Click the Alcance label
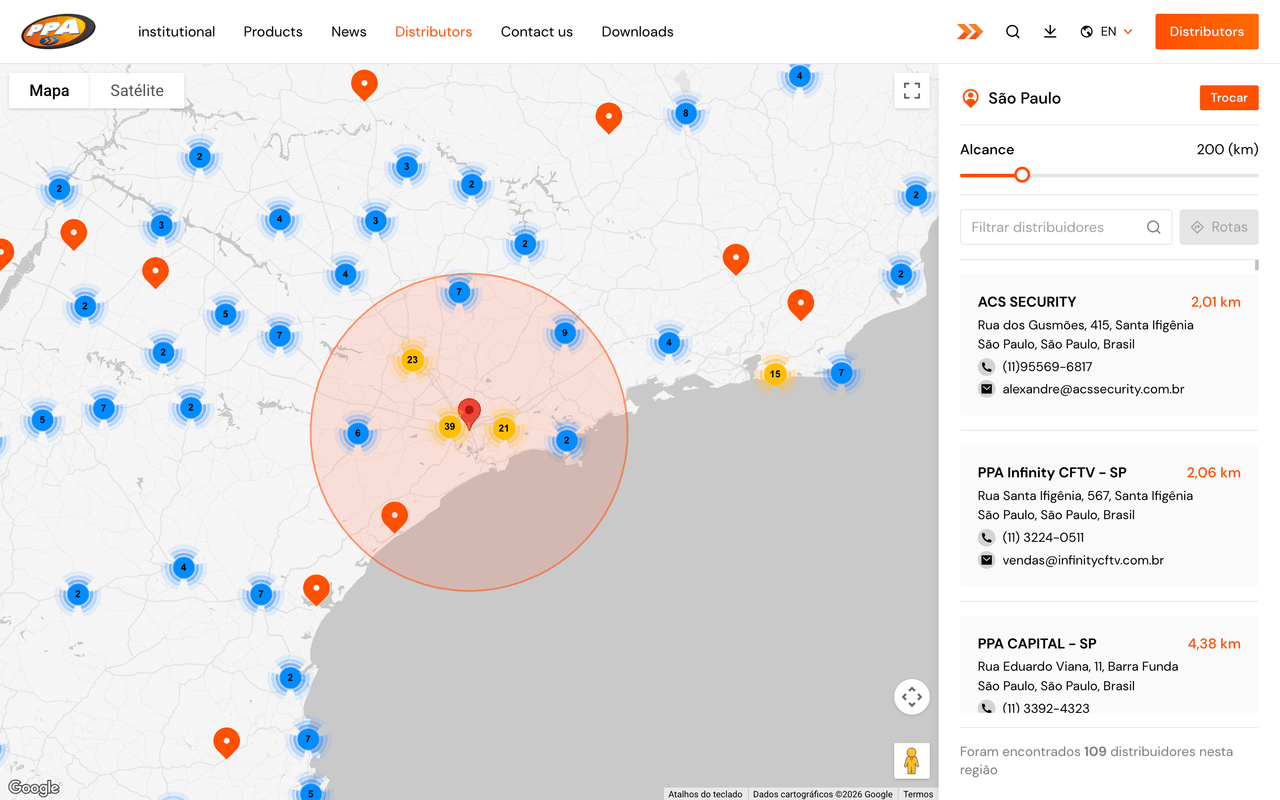The width and height of the screenshot is (1280, 800). click(987, 150)
